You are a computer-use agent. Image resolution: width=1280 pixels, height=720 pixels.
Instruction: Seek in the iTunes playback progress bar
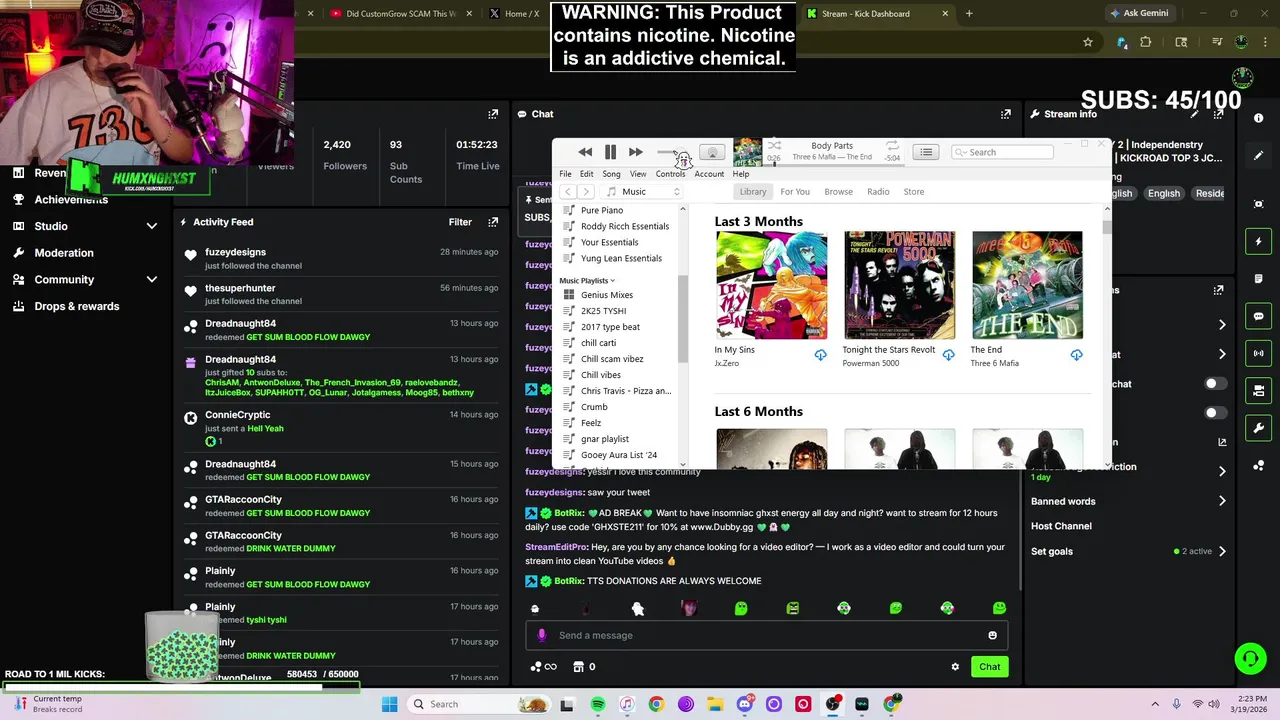click(832, 165)
